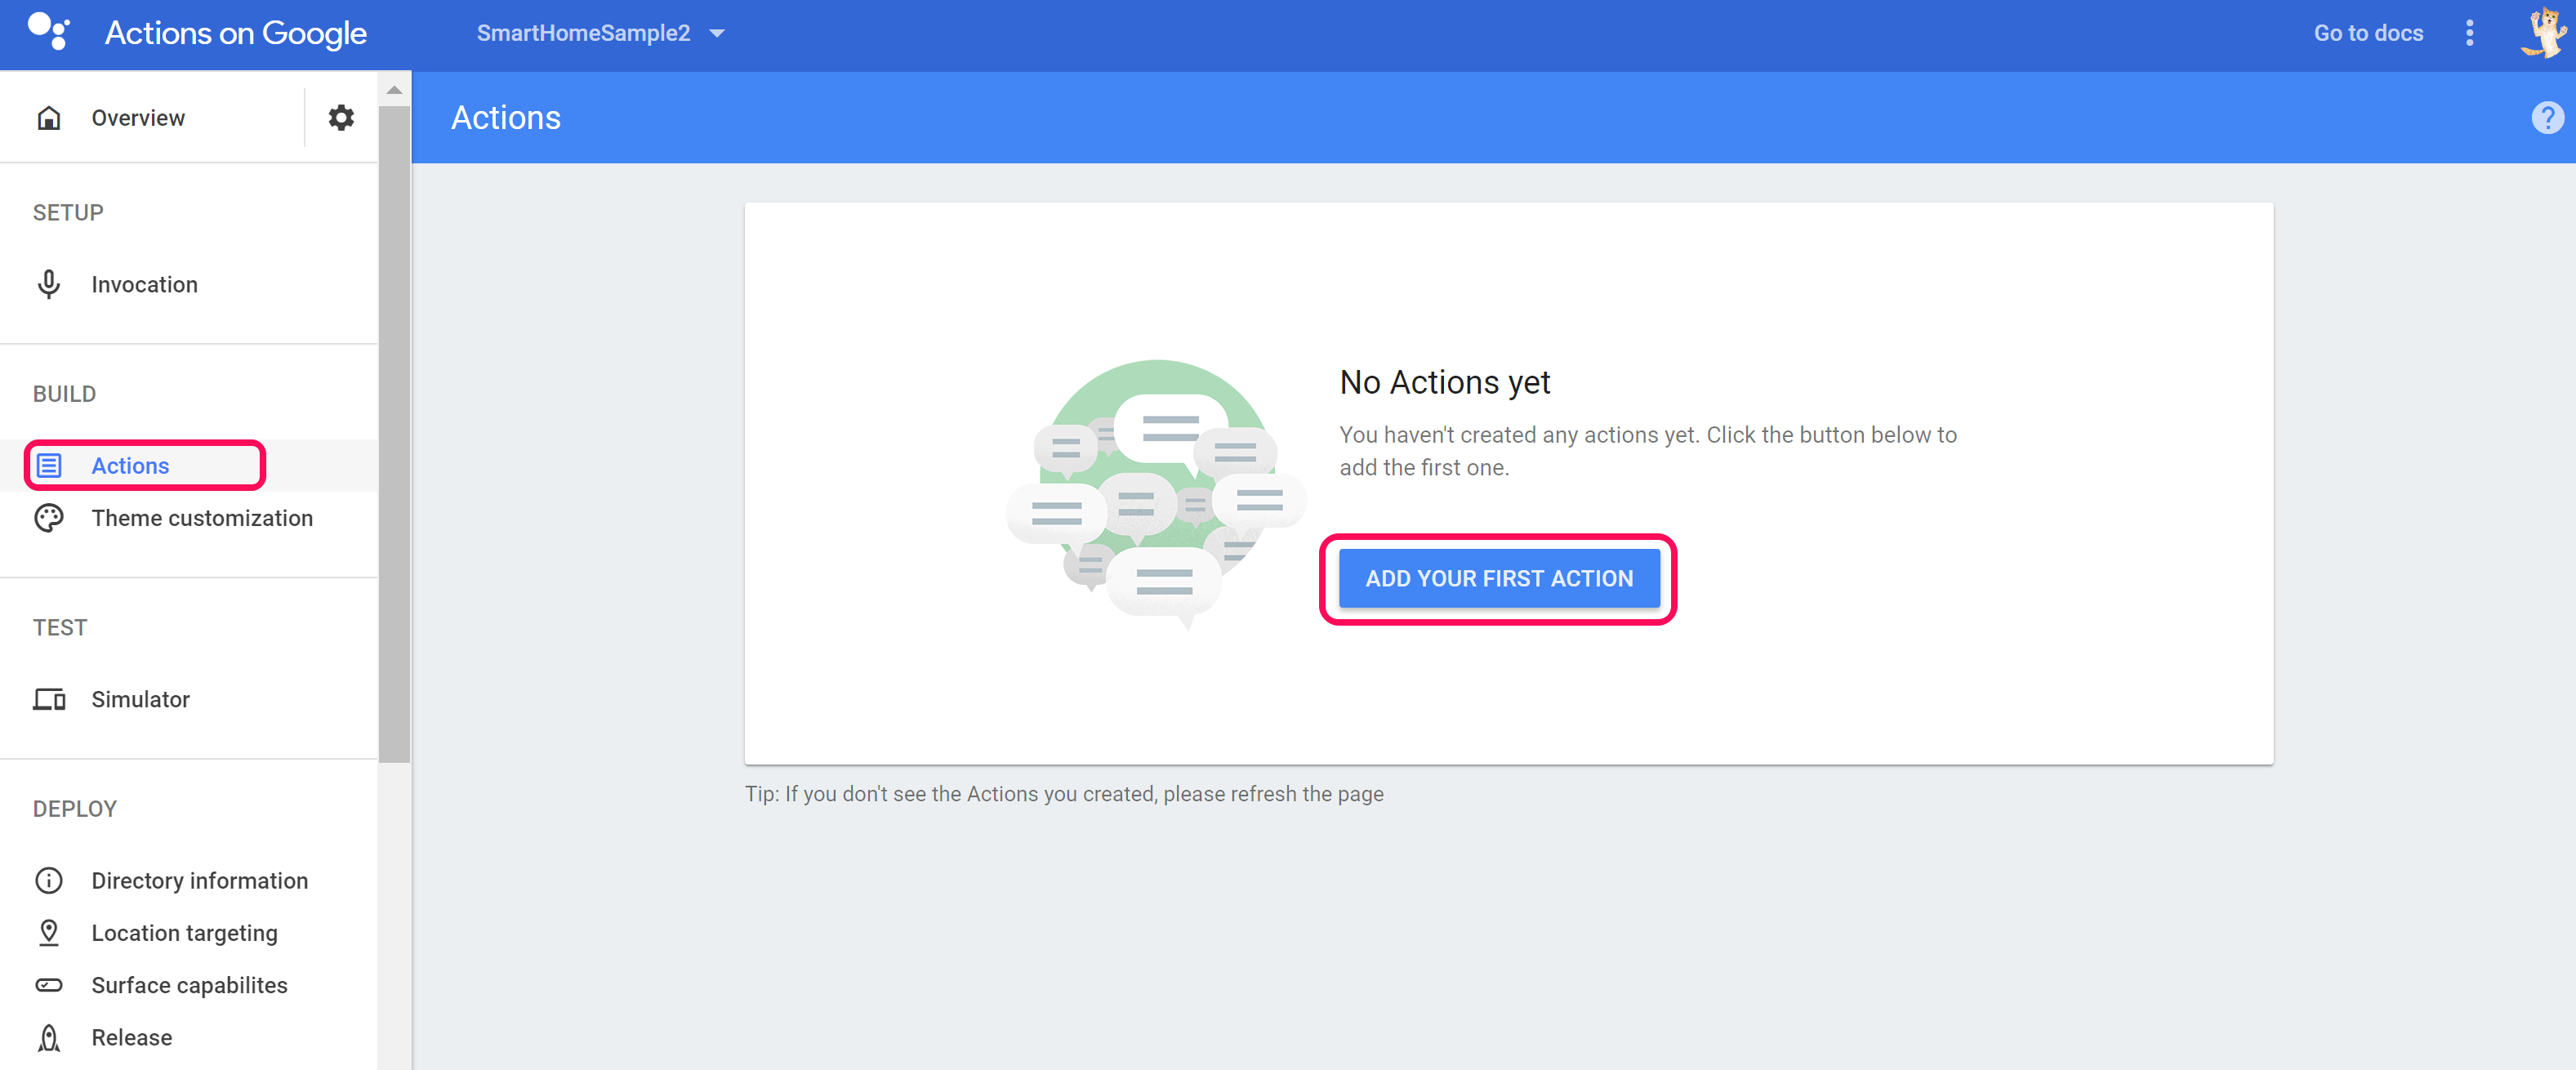Image resolution: width=2576 pixels, height=1070 pixels.
Task: Open project settings gear icon
Action: pos(341,117)
